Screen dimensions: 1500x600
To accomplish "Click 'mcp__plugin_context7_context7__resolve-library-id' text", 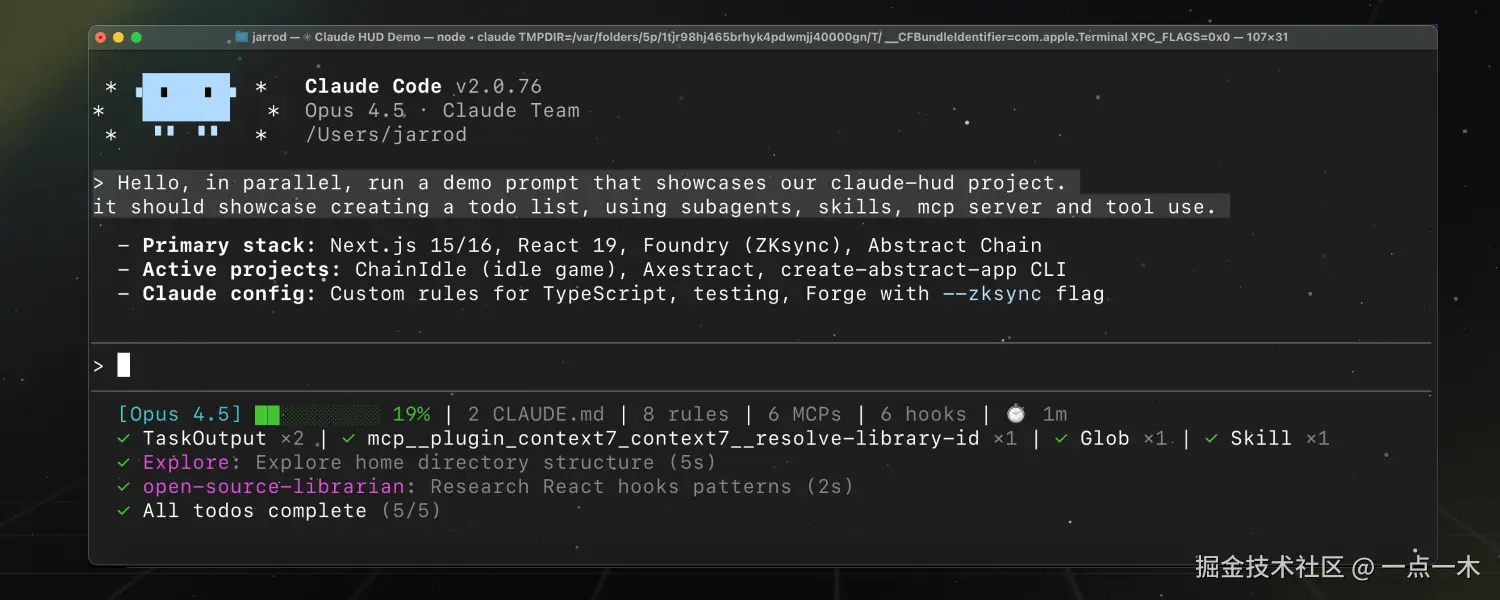I will click(x=673, y=439).
